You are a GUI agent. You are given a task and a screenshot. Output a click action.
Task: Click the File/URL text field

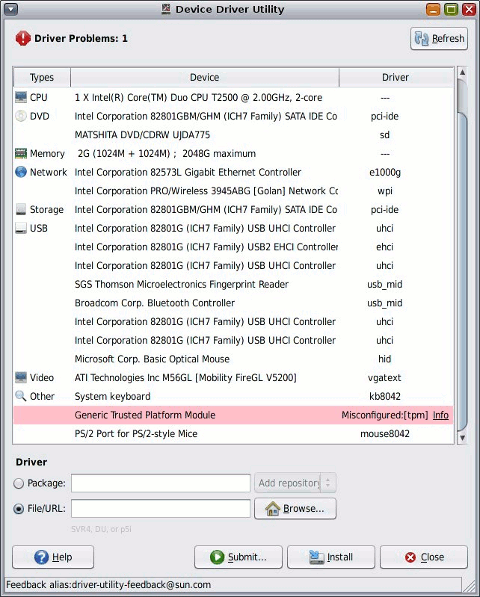pos(161,509)
